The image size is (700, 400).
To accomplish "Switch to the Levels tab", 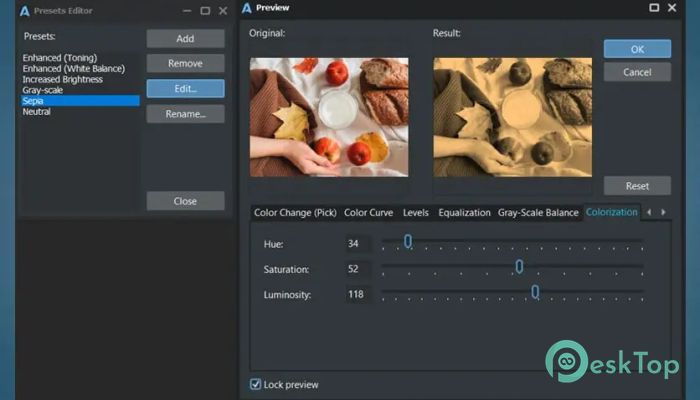I will (416, 212).
